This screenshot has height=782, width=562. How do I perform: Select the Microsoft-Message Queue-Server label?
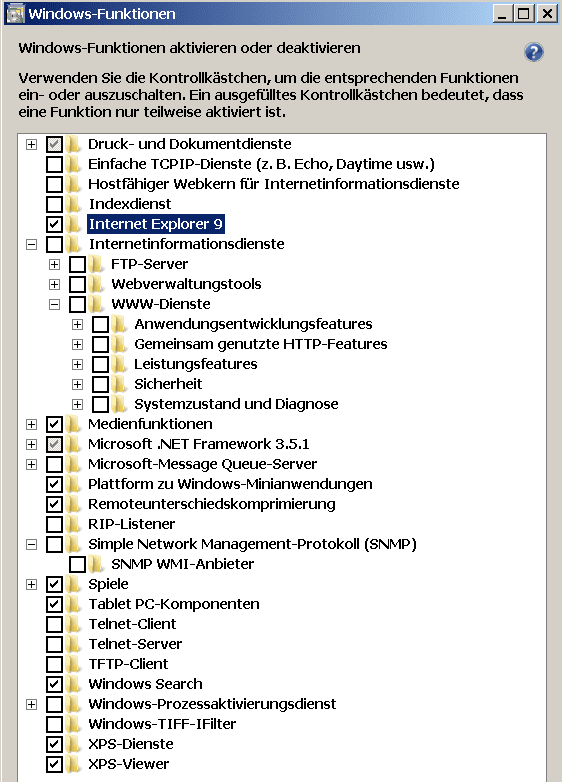(x=202, y=464)
